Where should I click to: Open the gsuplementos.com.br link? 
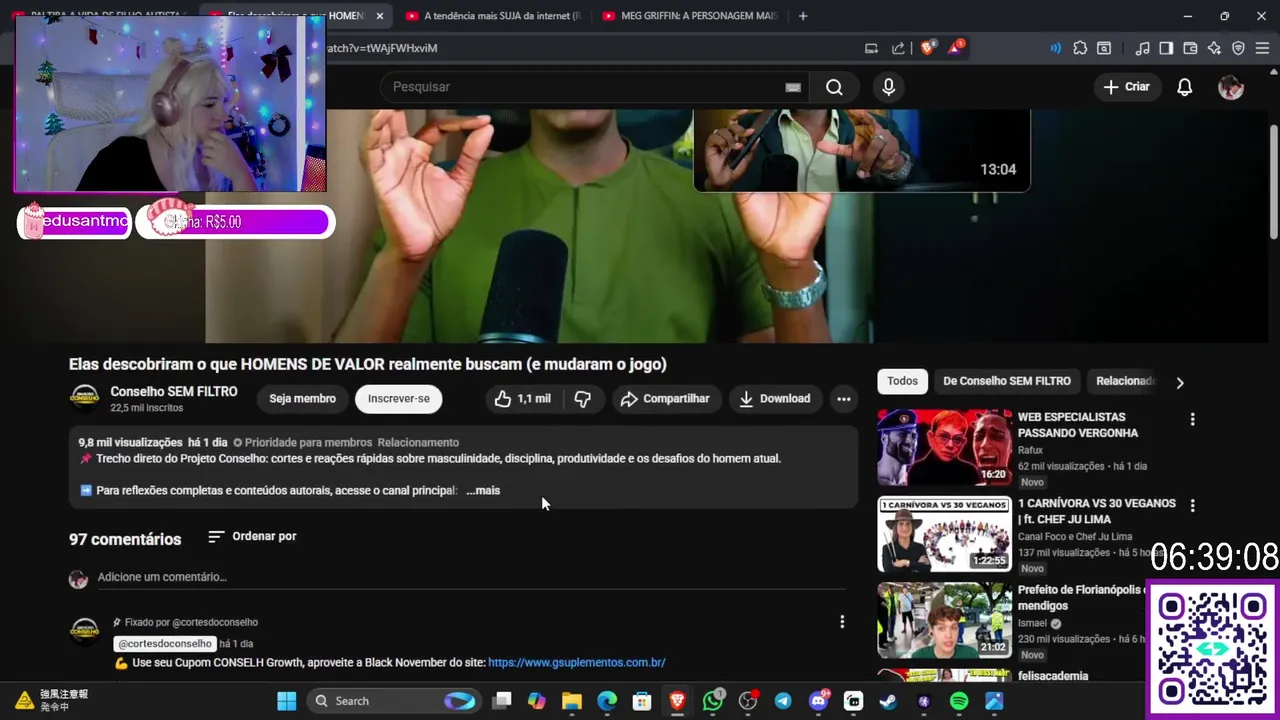[577, 663]
